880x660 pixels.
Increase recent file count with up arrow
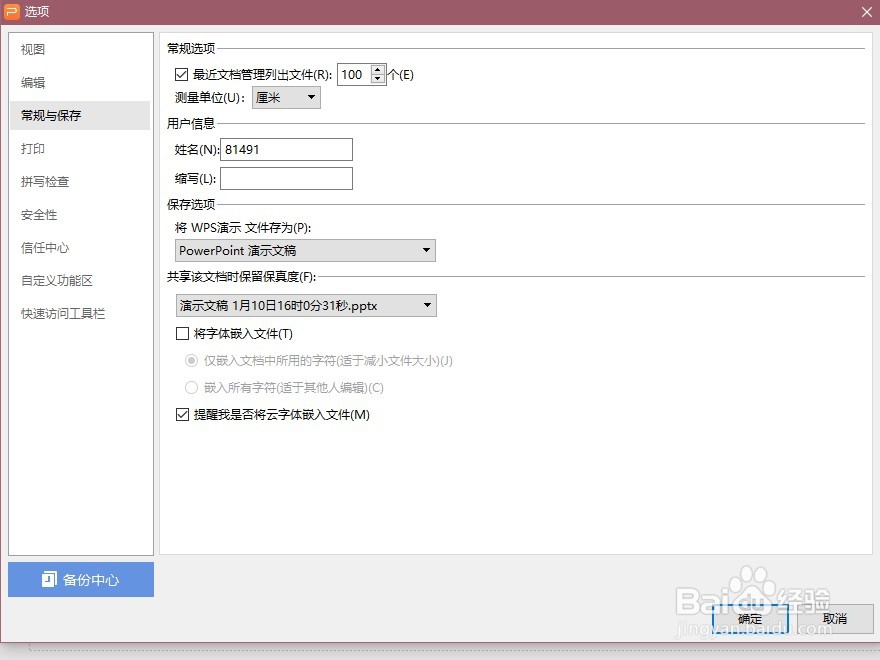378,70
